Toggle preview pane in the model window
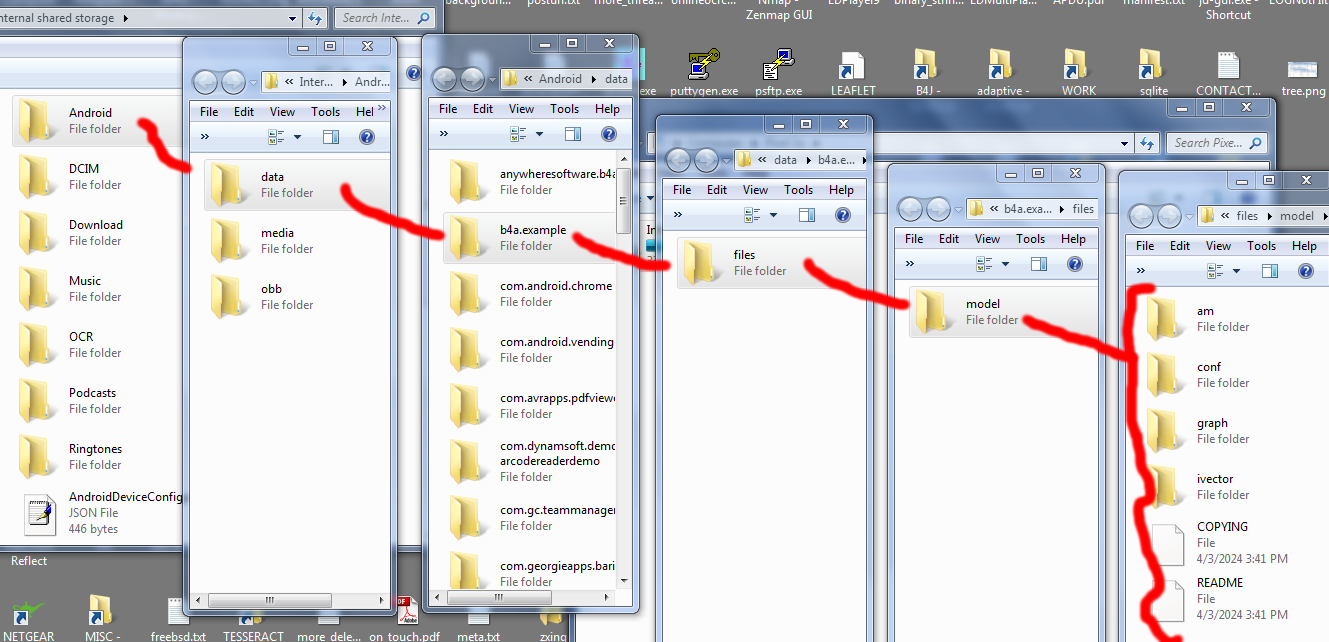Screen dimensions: 1329x642 pos(1270,271)
